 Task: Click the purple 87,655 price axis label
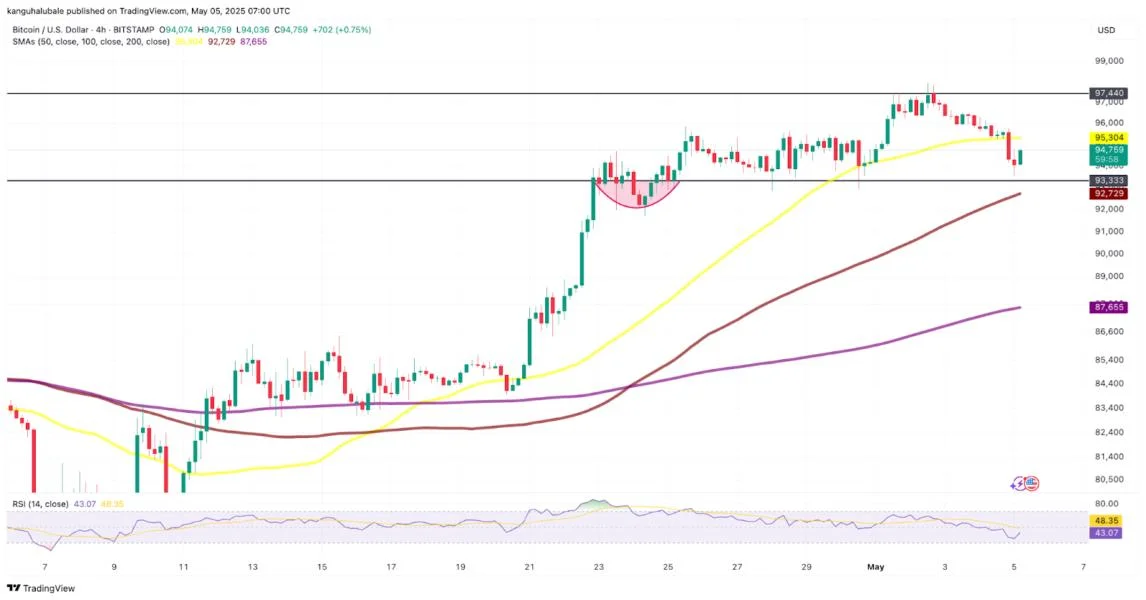click(1109, 308)
